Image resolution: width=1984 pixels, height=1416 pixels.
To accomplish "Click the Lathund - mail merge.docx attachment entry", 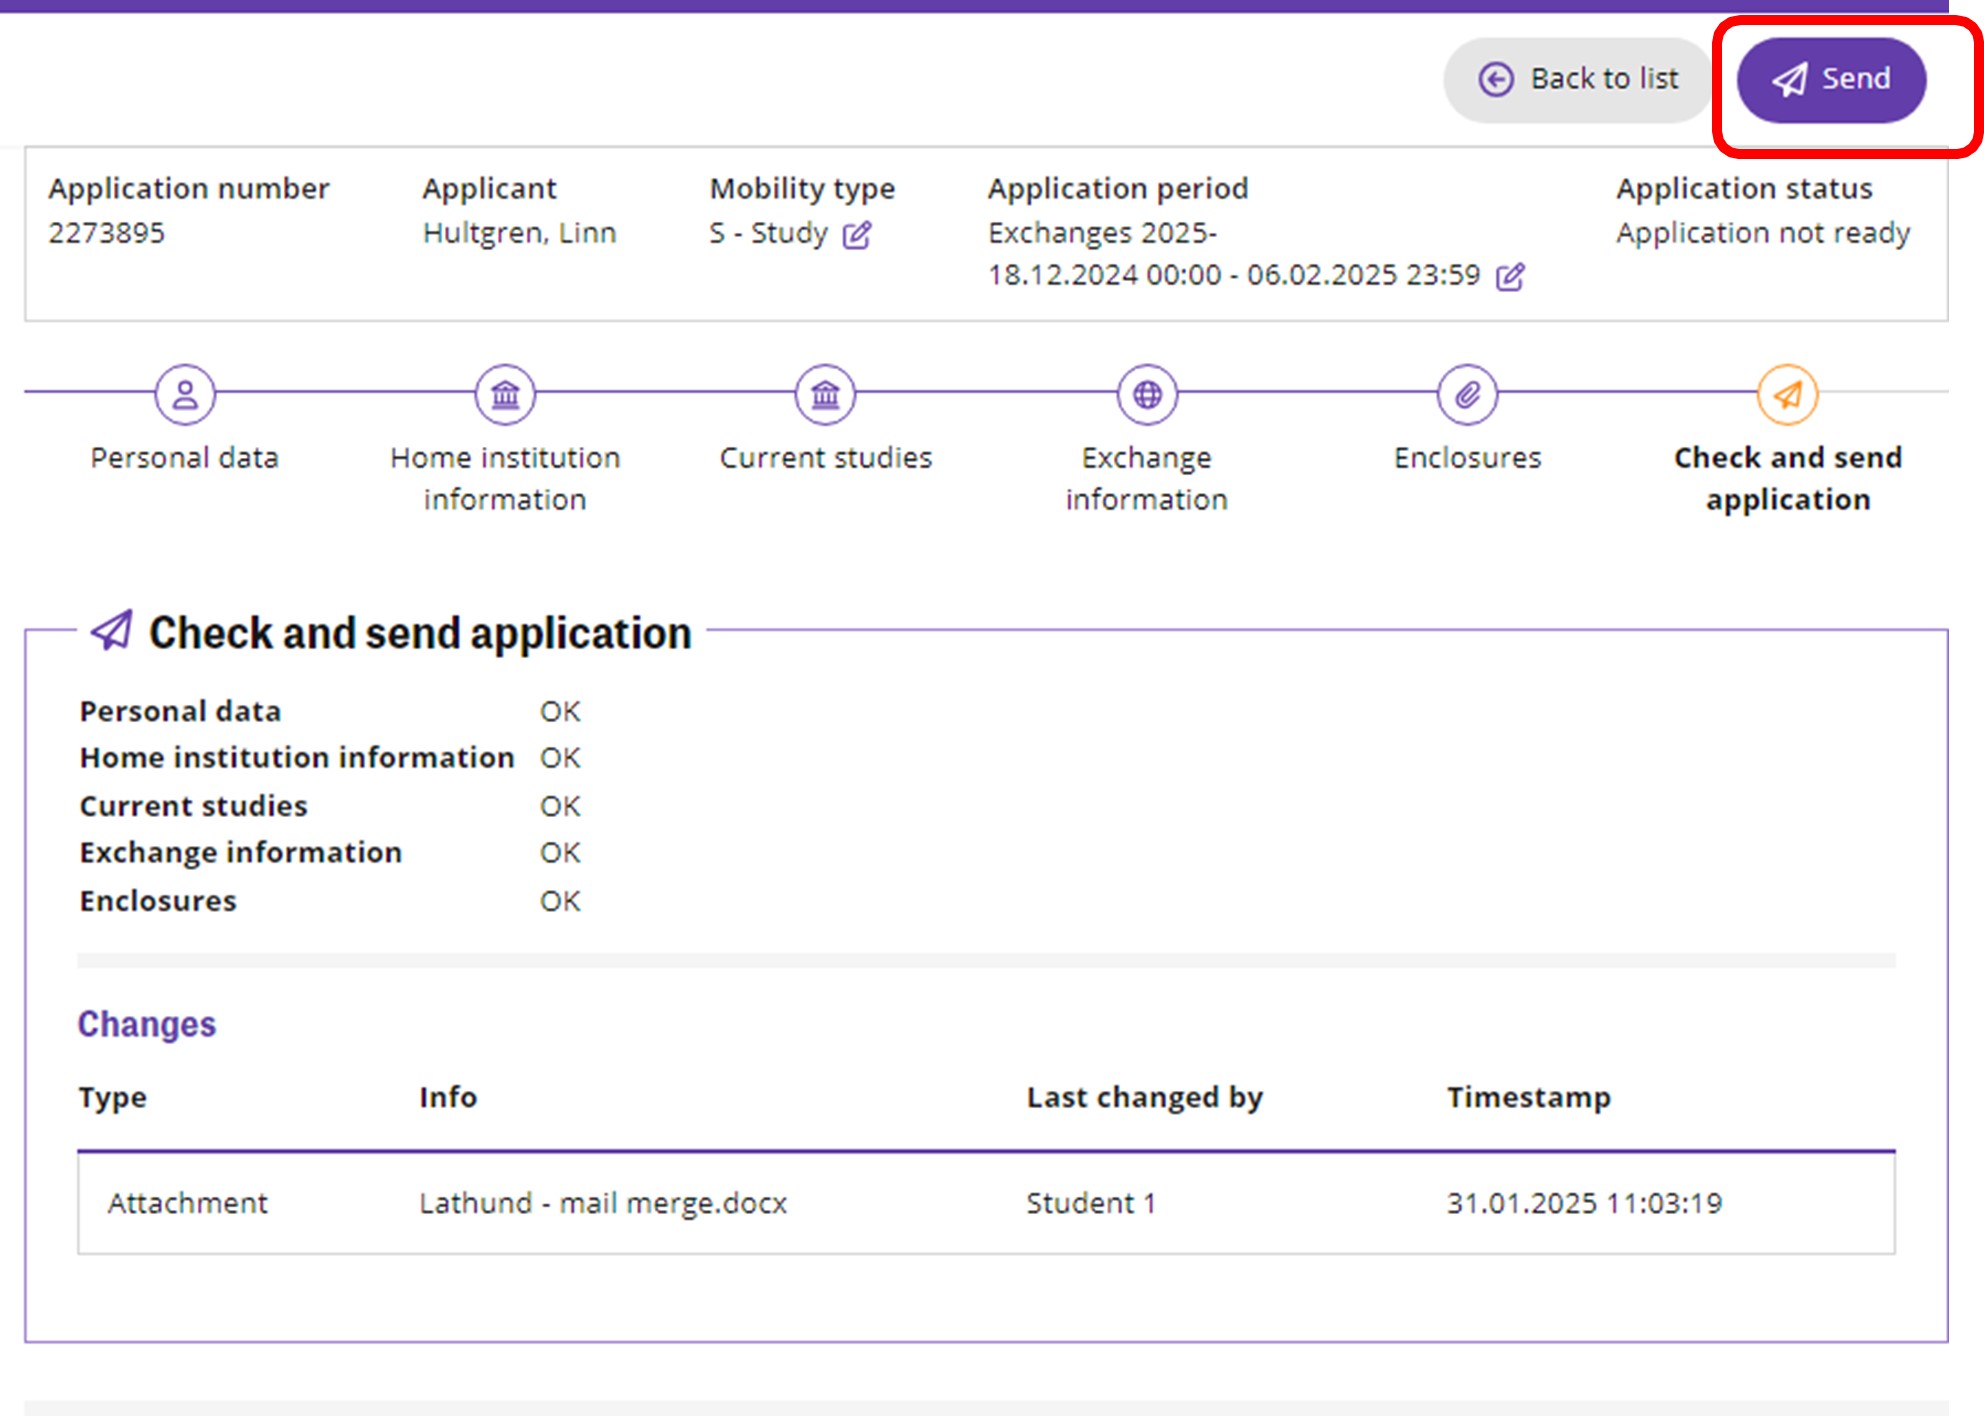I will coord(603,1202).
